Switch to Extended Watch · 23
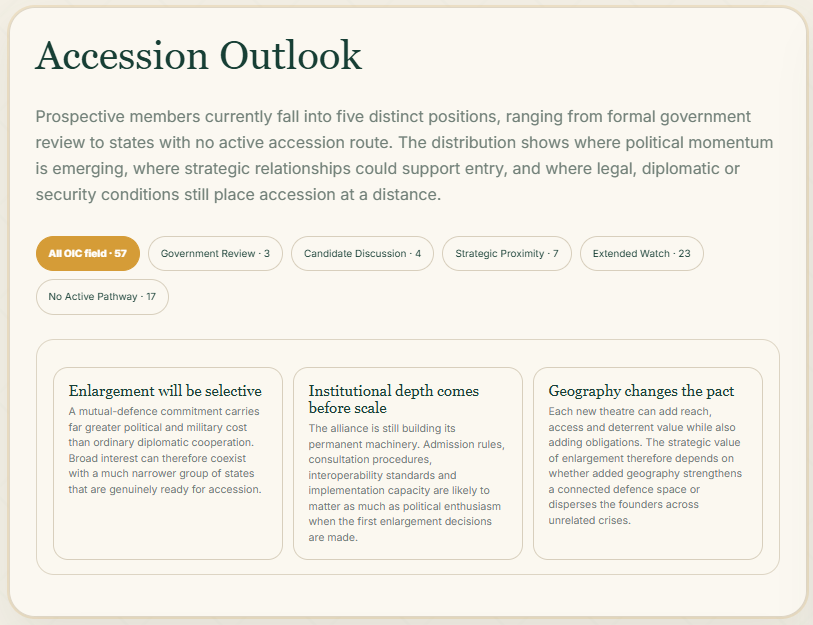This screenshot has height=625, width=813. pos(641,254)
